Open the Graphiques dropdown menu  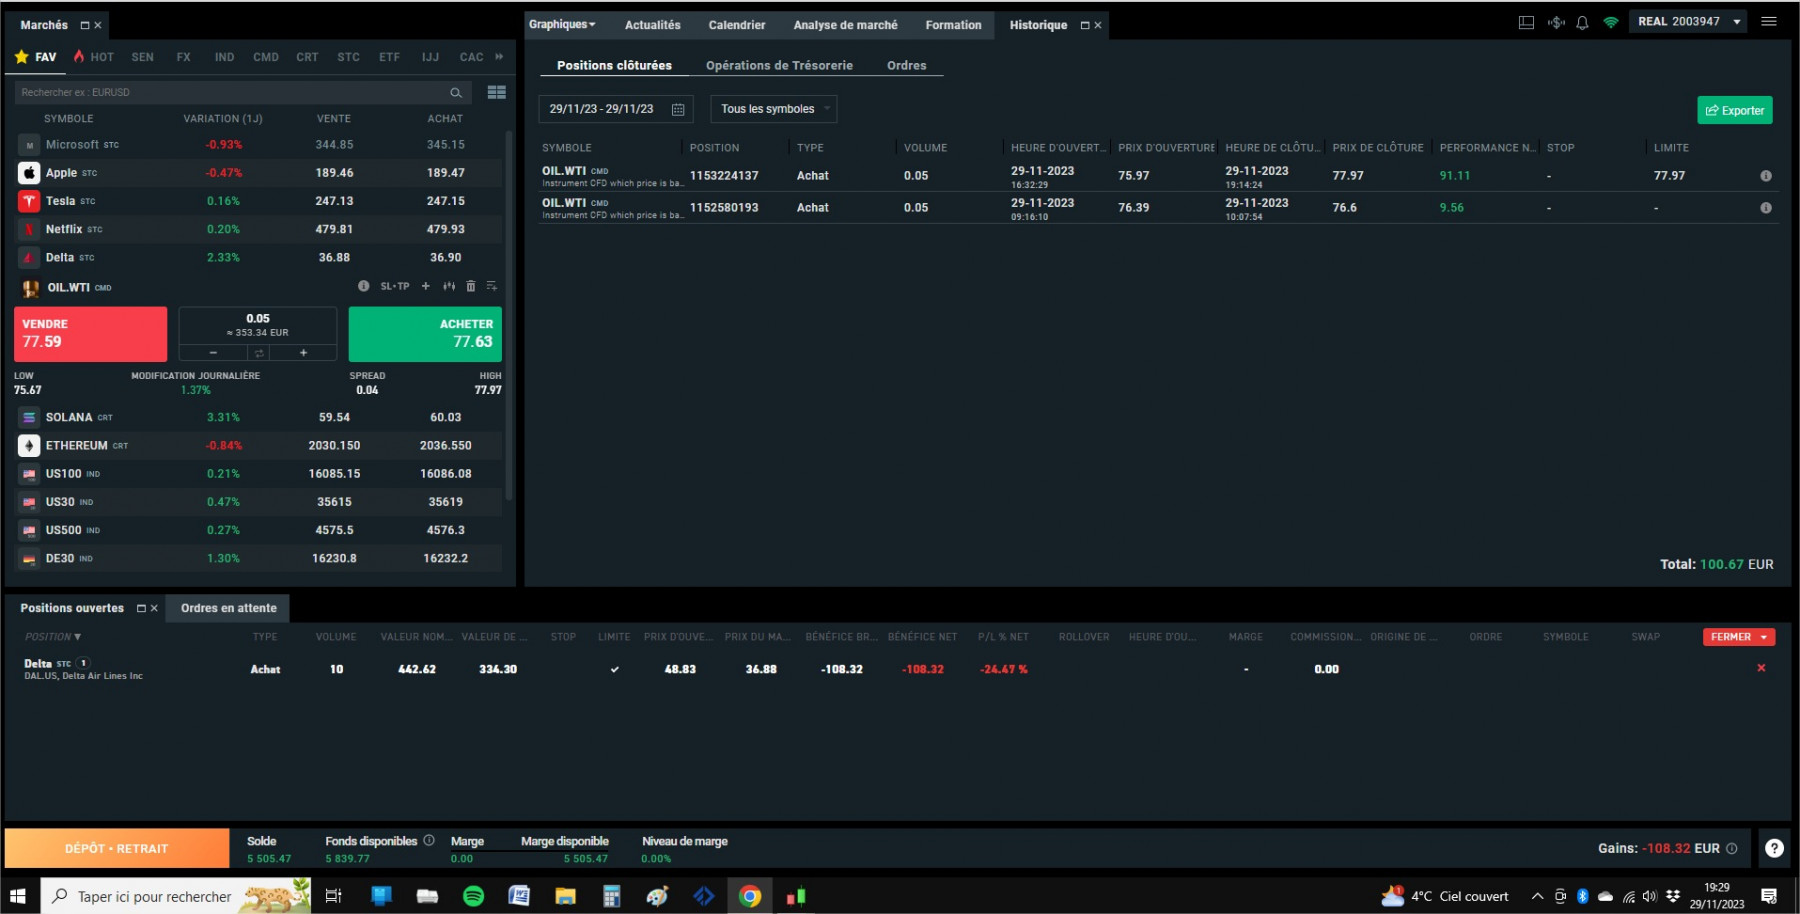pyautogui.click(x=562, y=24)
